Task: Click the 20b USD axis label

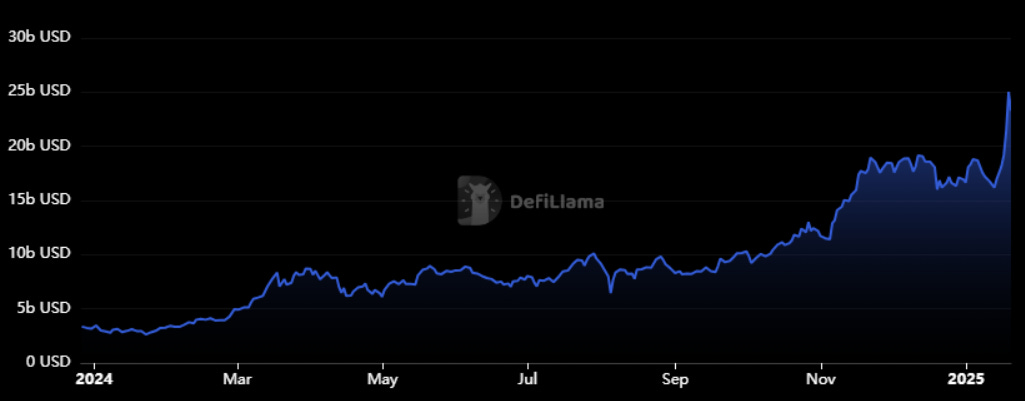Action: point(39,145)
